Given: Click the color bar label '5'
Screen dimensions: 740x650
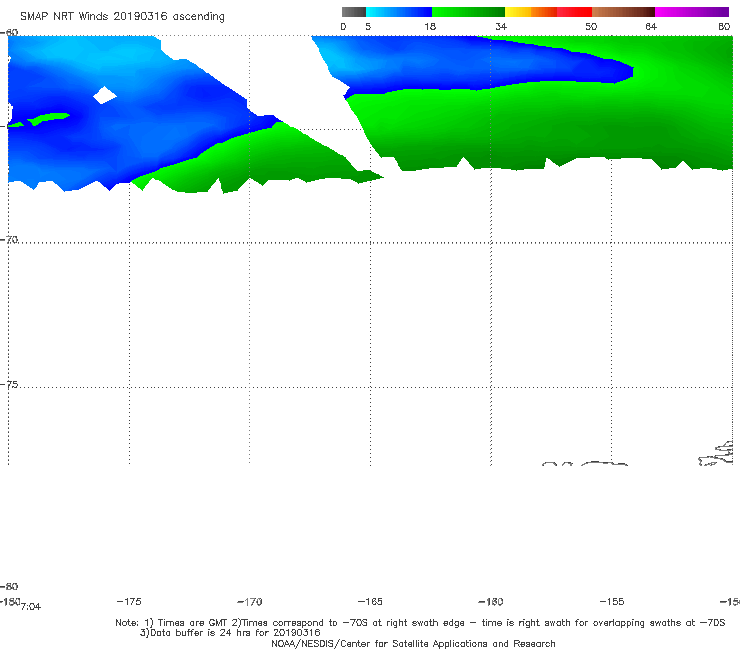Looking at the screenshot, I should pos(368,27).
